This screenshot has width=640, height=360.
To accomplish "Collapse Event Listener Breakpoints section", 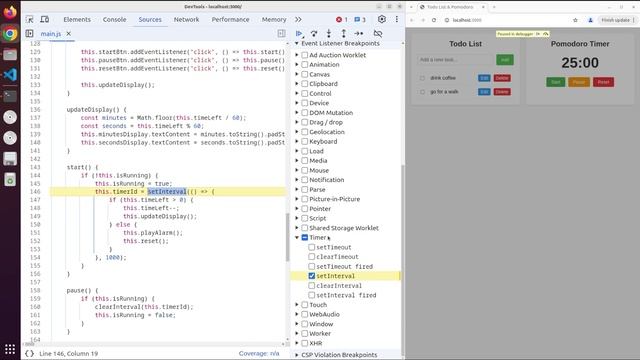I will click(297, 43).
